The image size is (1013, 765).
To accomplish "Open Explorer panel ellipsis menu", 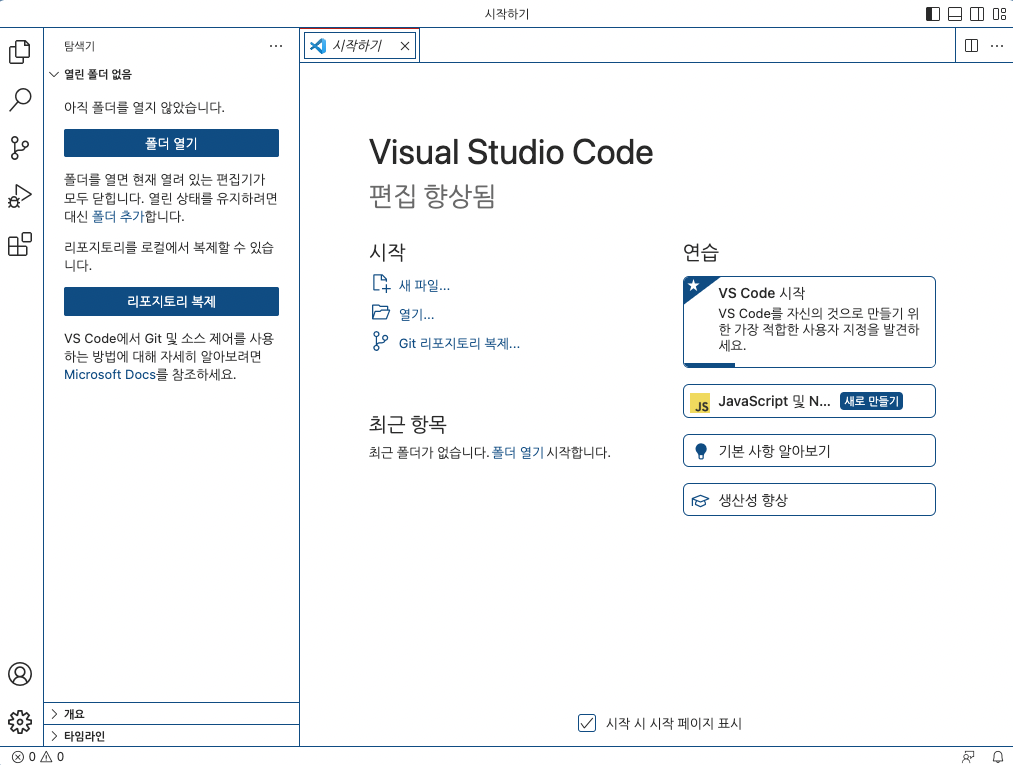I will (x=276, y=46).
